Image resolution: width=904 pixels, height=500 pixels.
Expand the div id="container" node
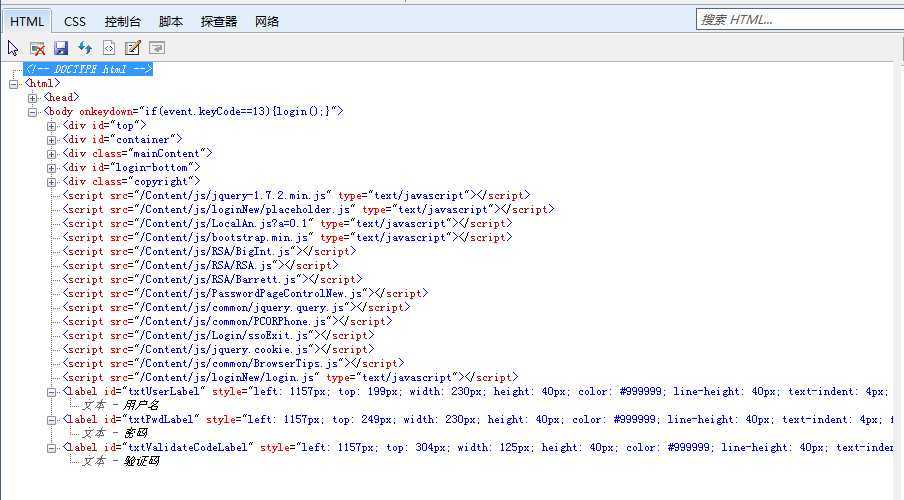pos(52,140)
